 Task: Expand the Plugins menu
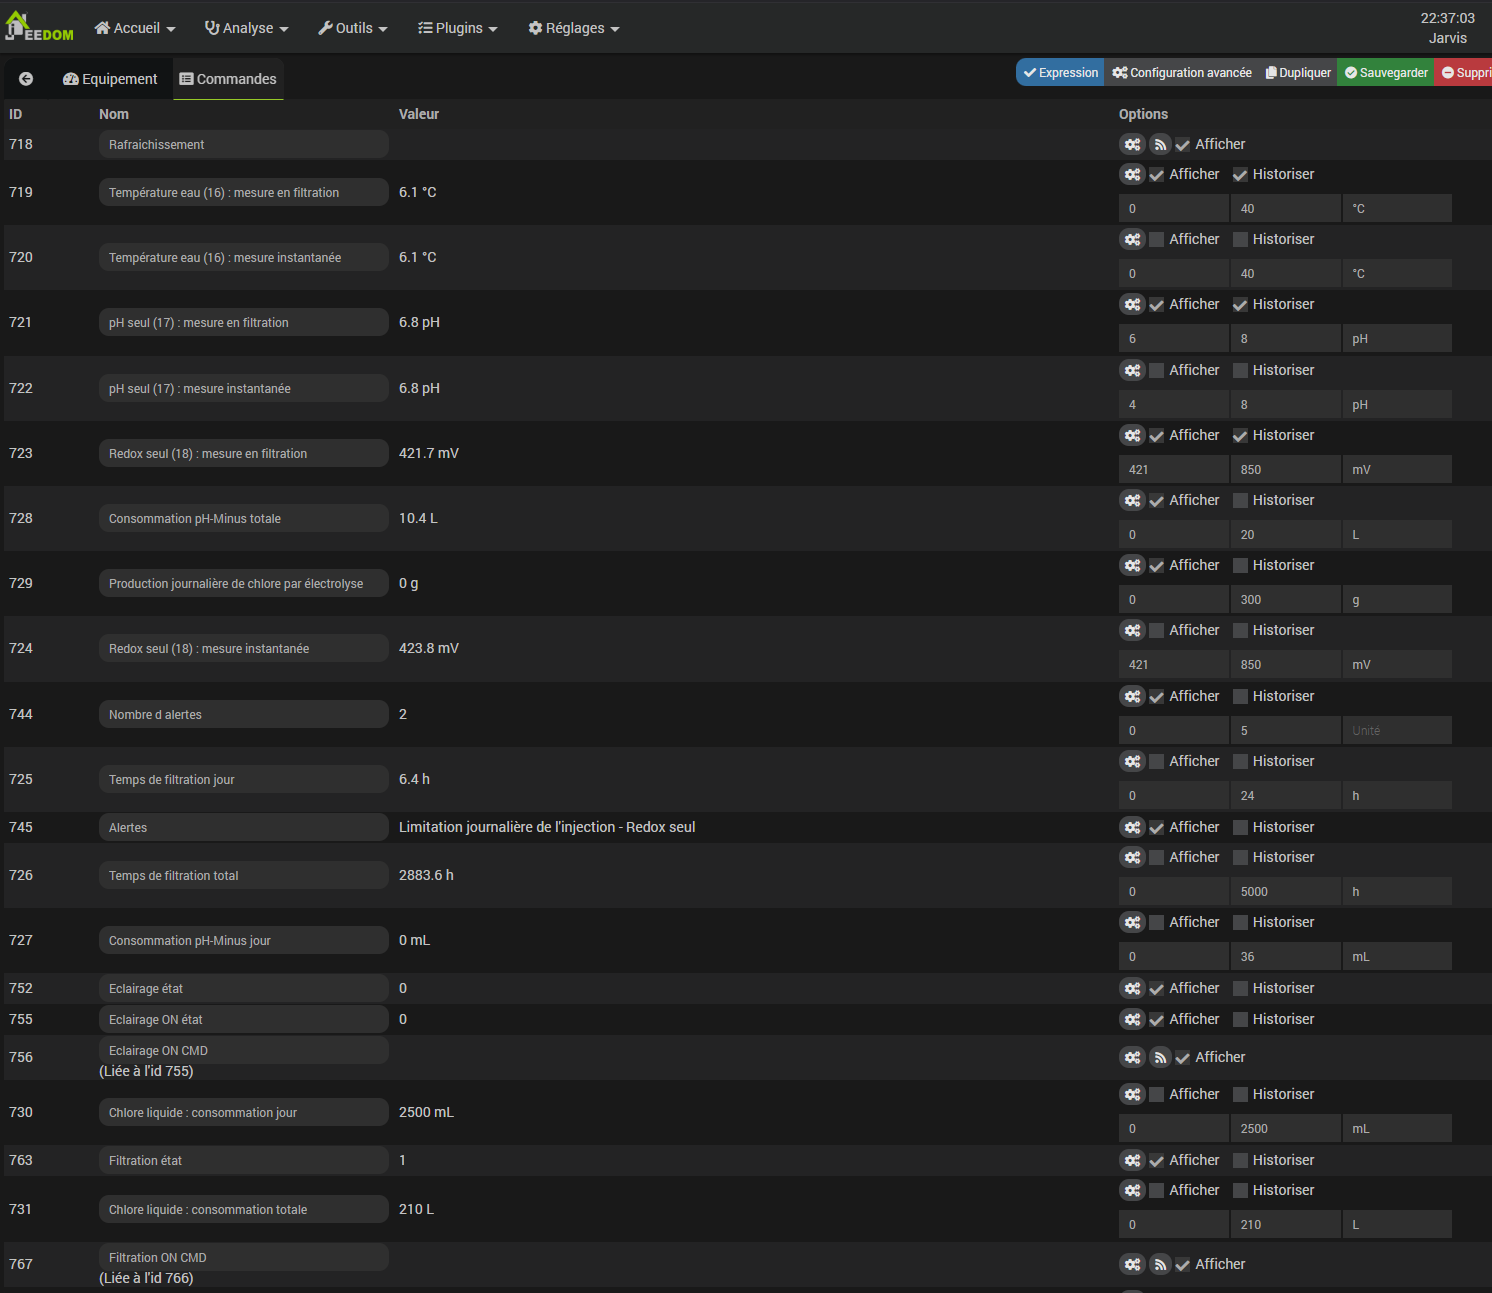(x=458, y=28)
